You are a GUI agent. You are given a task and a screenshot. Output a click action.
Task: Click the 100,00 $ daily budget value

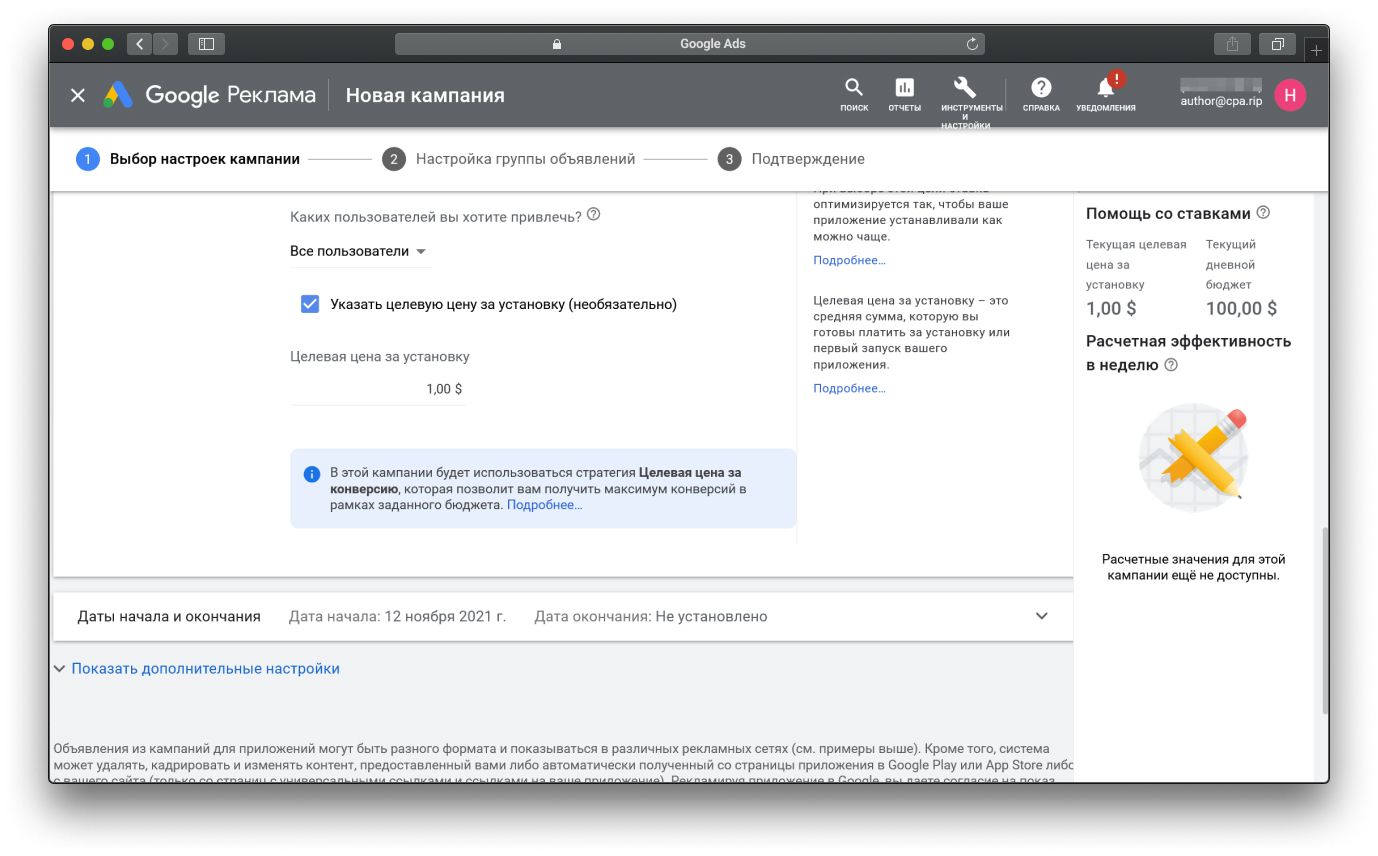pyautogui.click(x=1241, y=308)
